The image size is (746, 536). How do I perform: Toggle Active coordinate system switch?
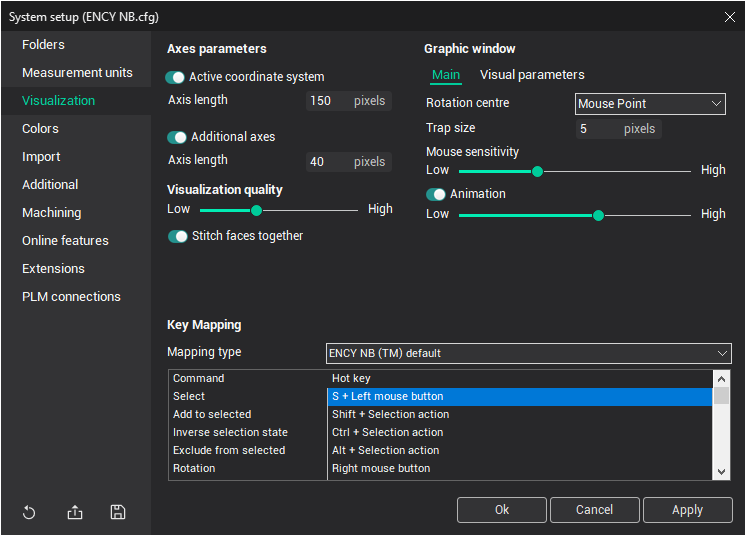(177, 77)
